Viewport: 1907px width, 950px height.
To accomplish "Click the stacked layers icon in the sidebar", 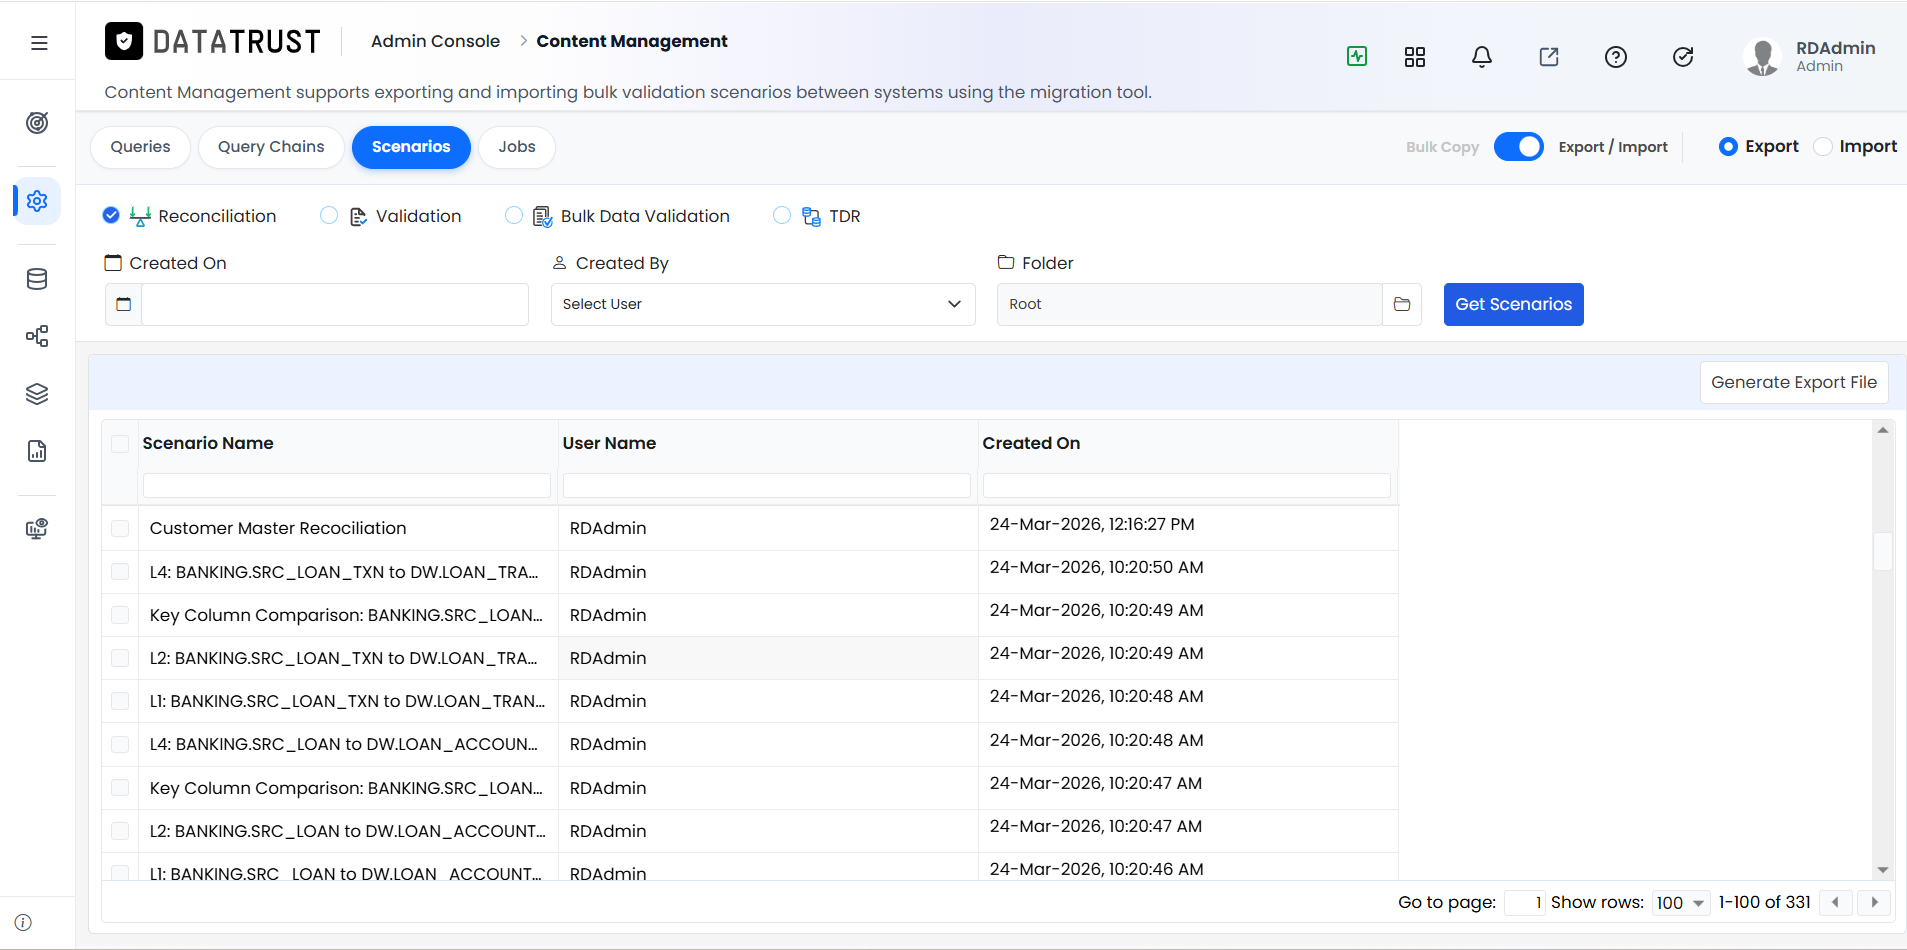I will [37, 394].
